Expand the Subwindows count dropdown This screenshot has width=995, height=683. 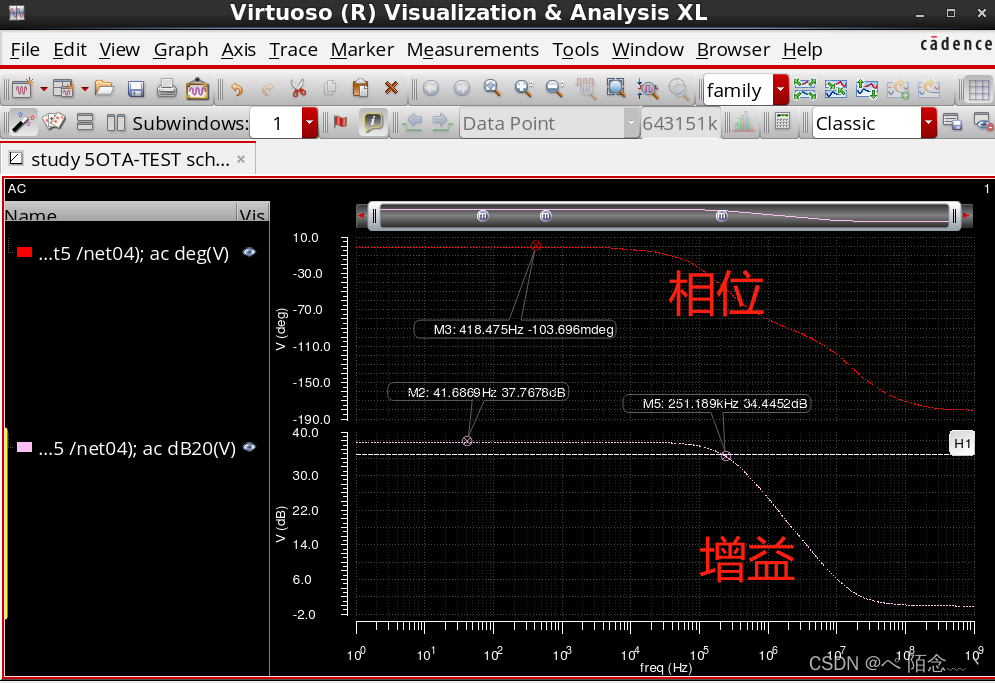coord(309,123)
